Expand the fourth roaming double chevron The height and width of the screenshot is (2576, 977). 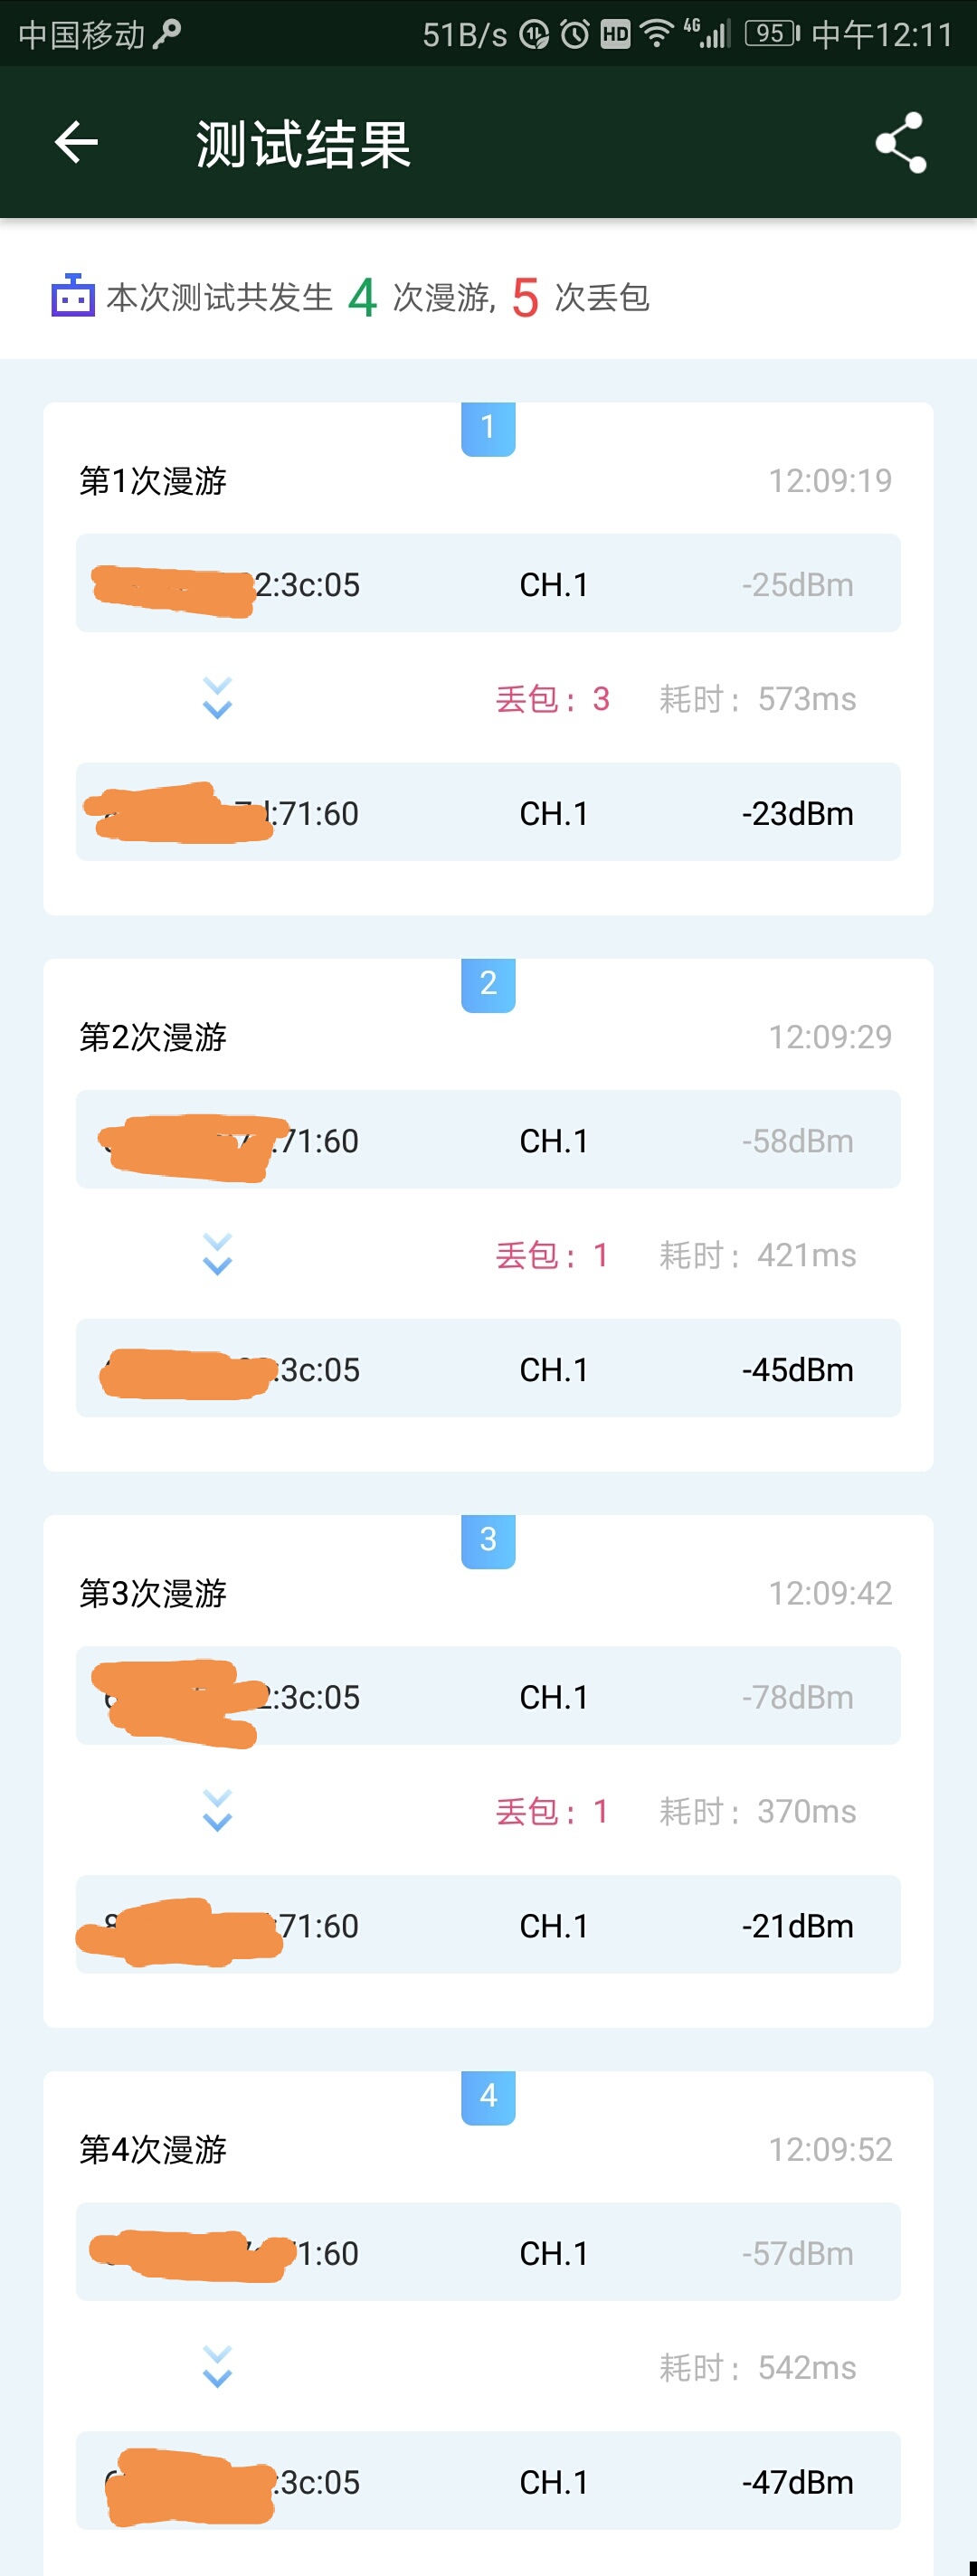tap(217, 2366)
